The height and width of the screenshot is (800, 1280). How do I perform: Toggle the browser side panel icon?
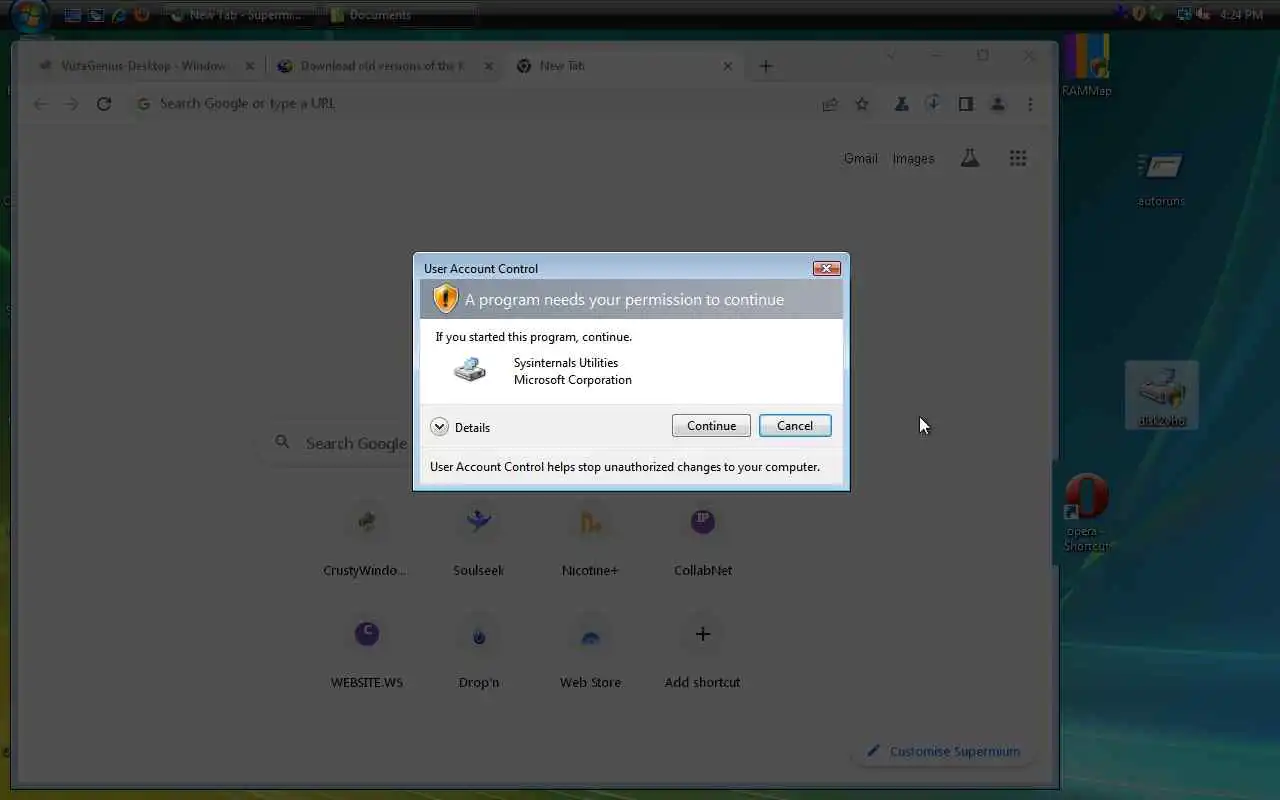[x=966, y=104]
